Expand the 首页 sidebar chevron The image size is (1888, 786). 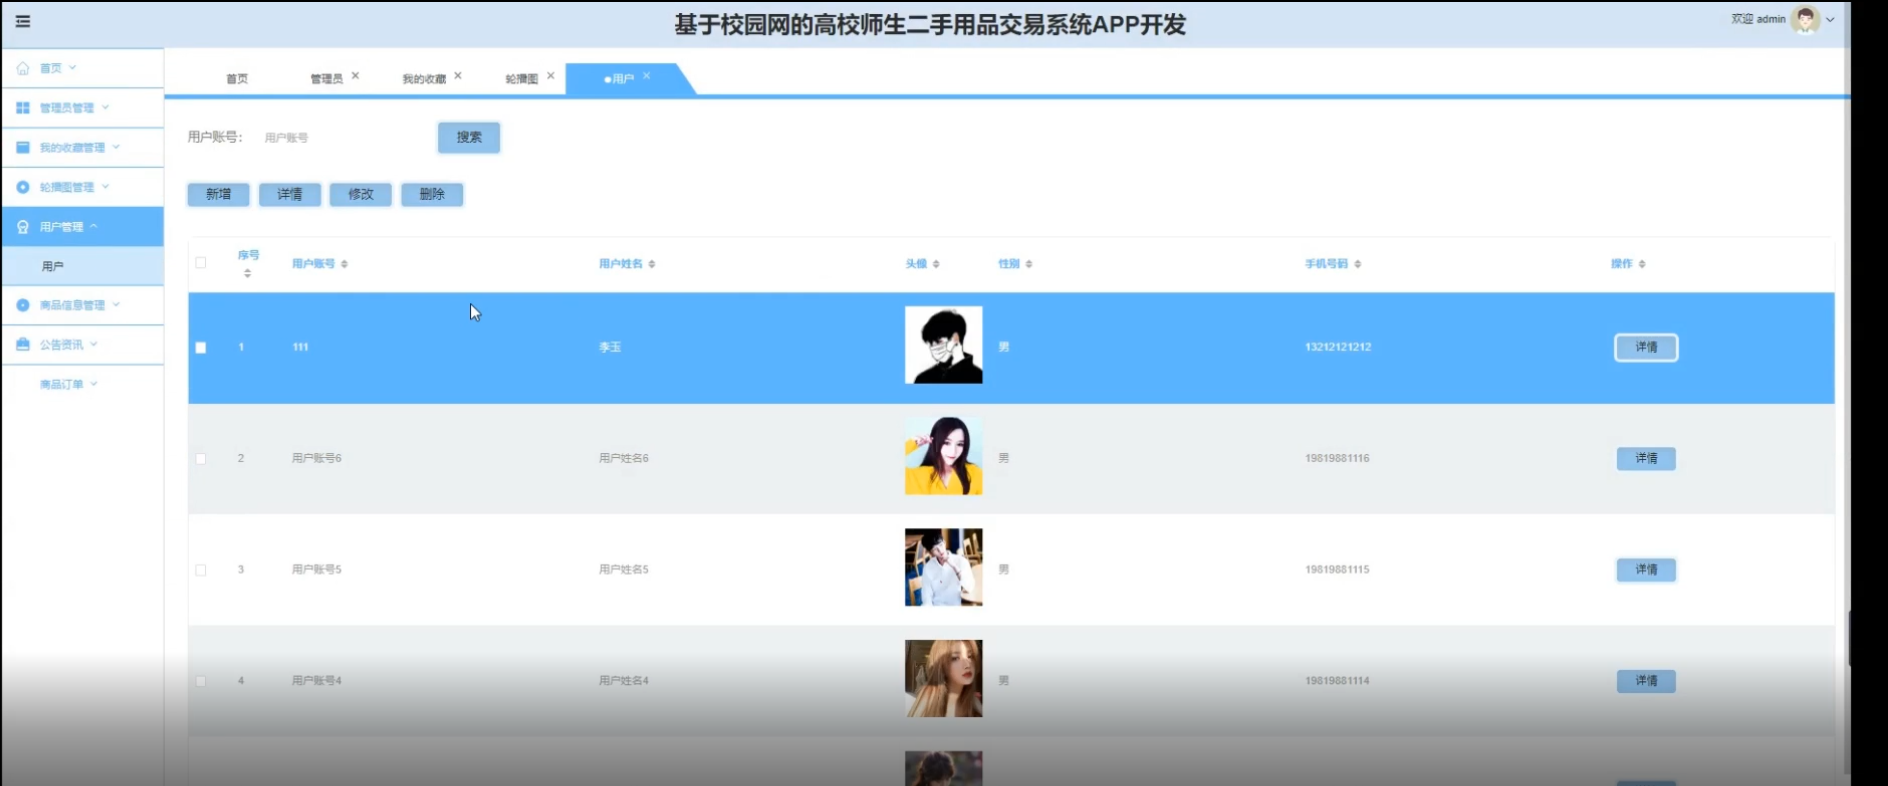pos(73,68)
